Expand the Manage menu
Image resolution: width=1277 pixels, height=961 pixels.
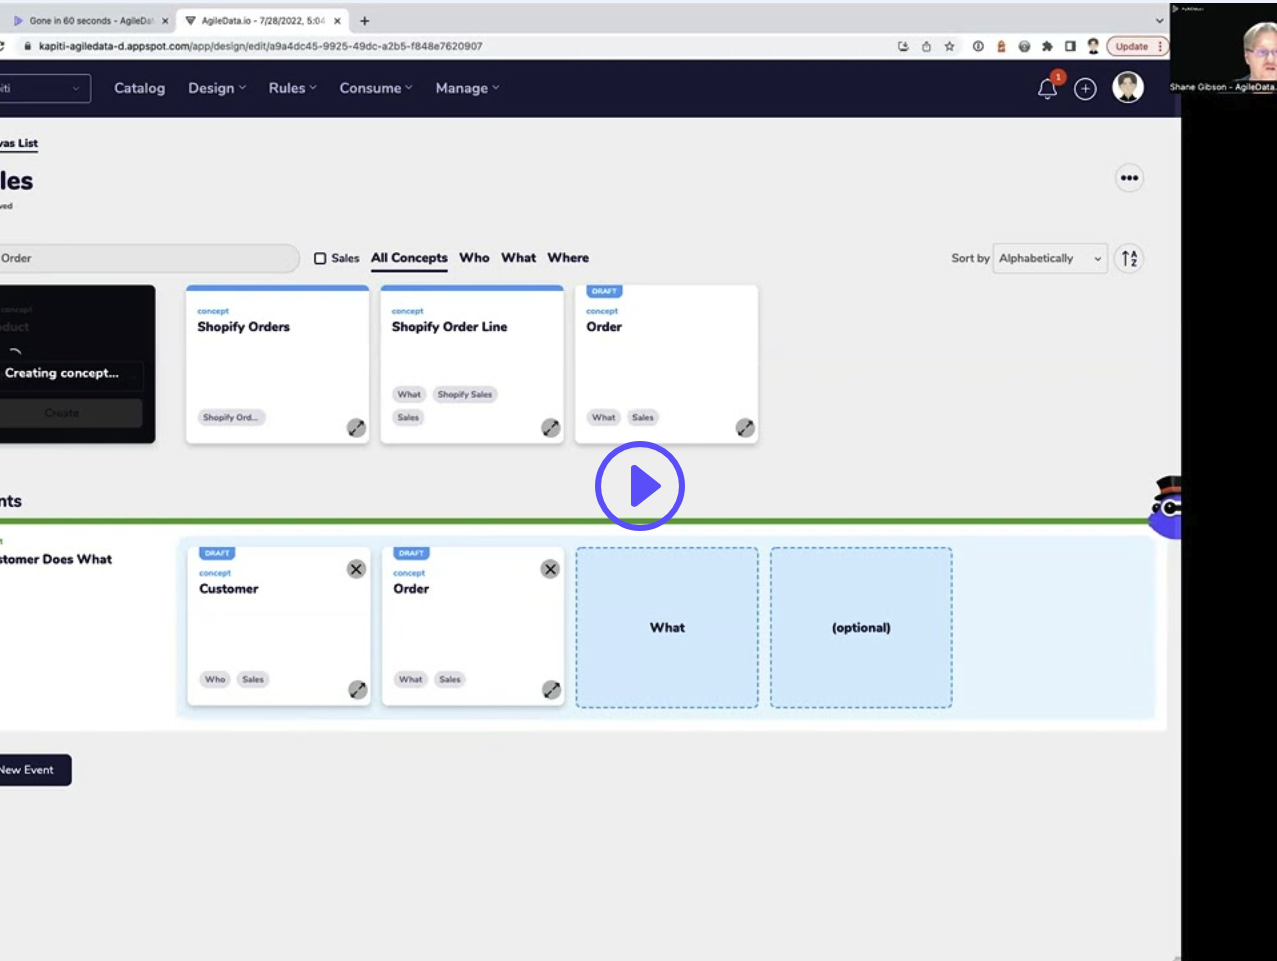coord(461,88)
